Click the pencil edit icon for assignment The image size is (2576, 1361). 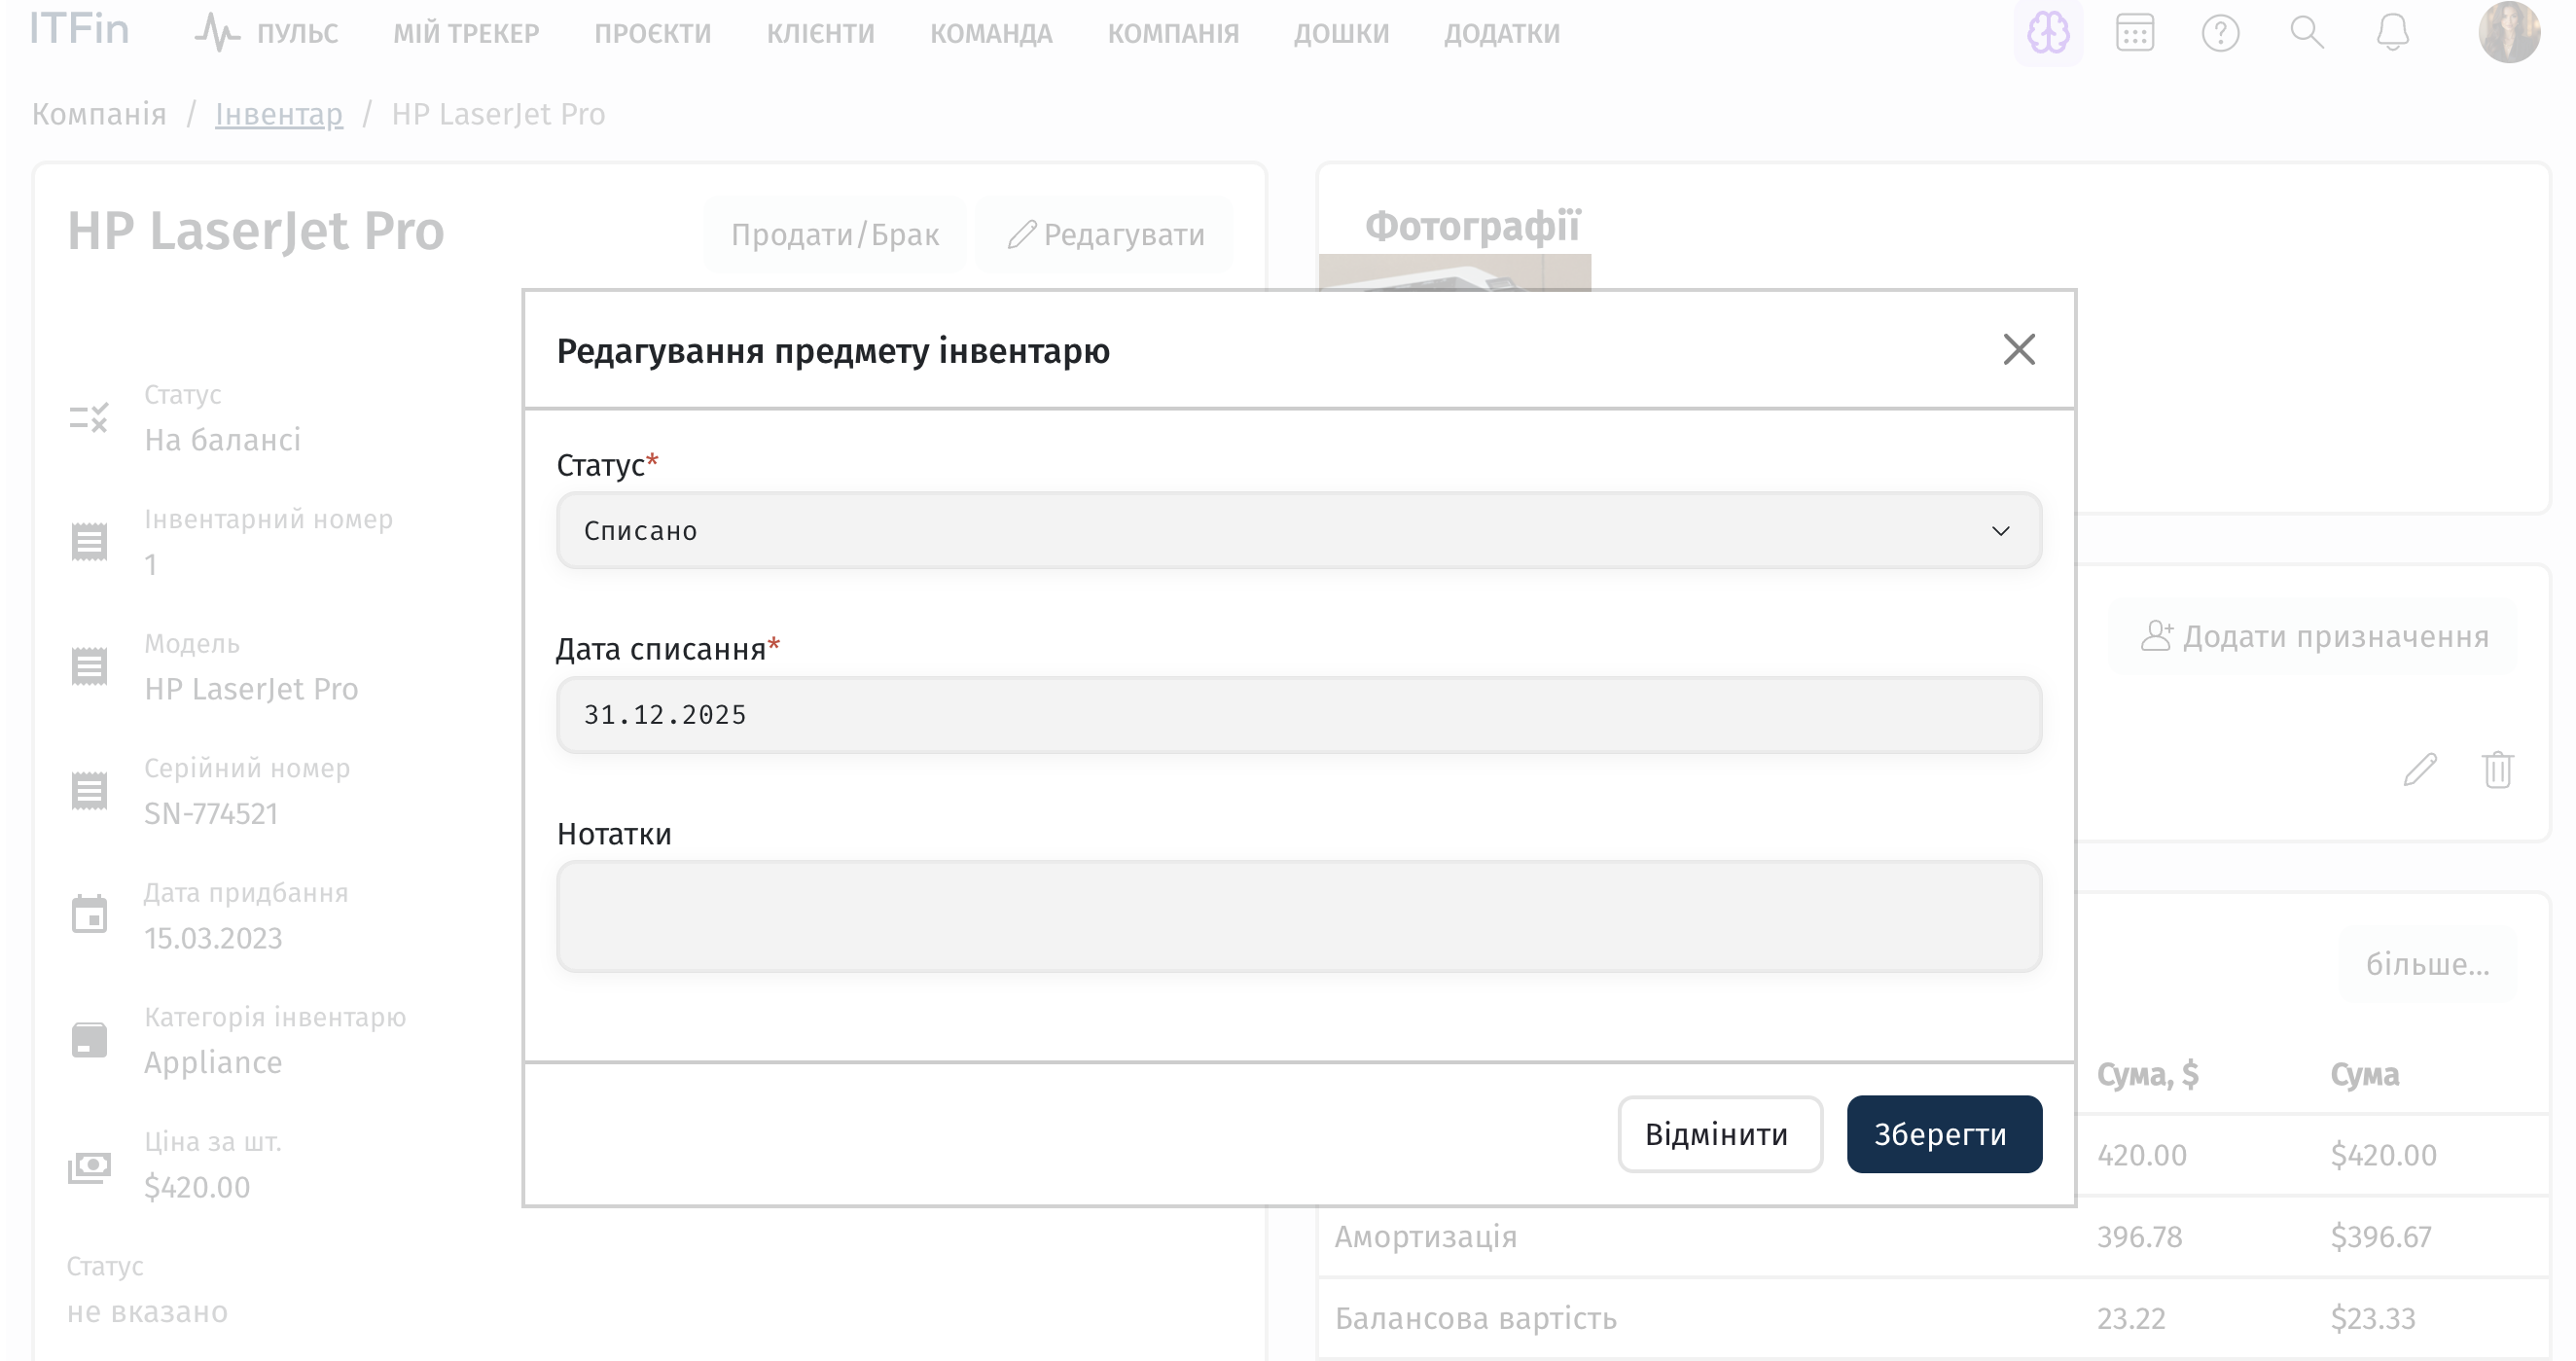2420,770
